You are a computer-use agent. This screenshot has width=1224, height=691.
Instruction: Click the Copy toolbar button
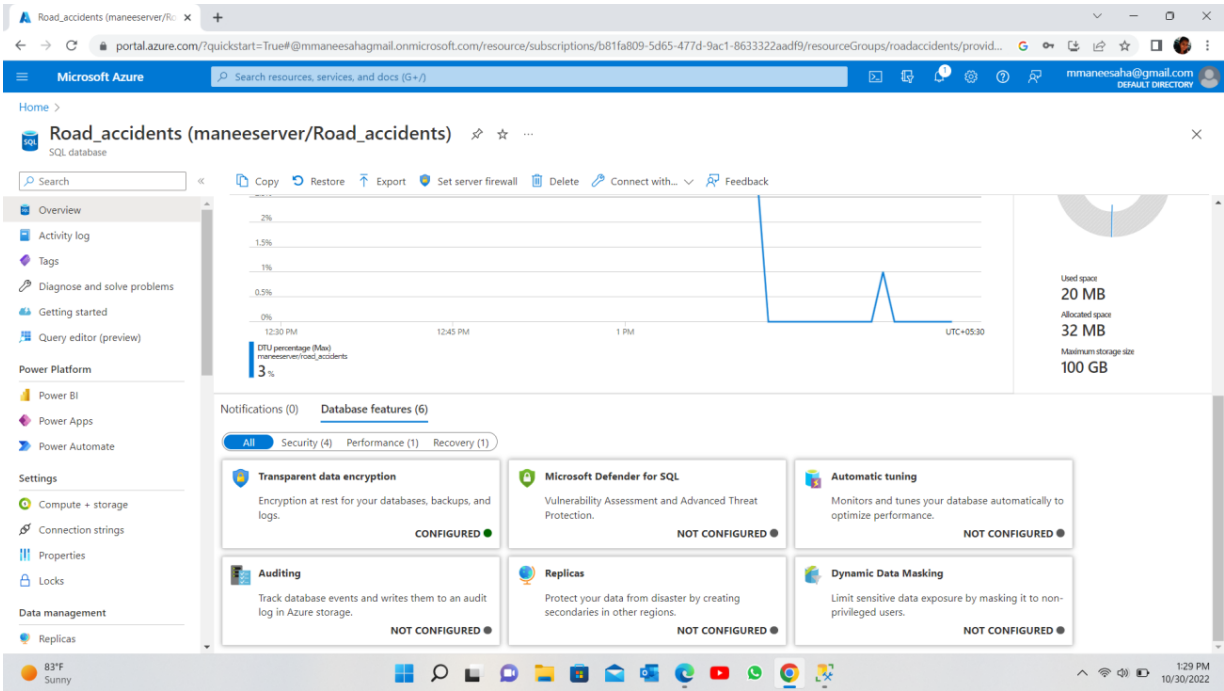(x=257, y=181)
